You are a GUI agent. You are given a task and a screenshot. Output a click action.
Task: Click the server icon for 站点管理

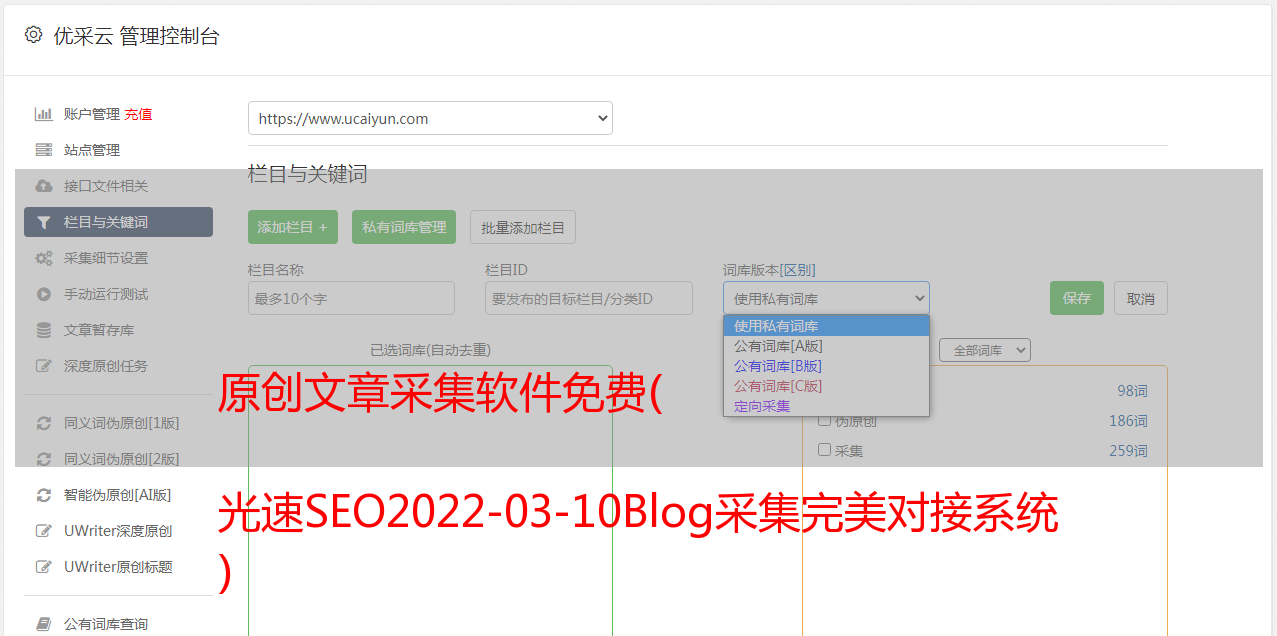43,150
